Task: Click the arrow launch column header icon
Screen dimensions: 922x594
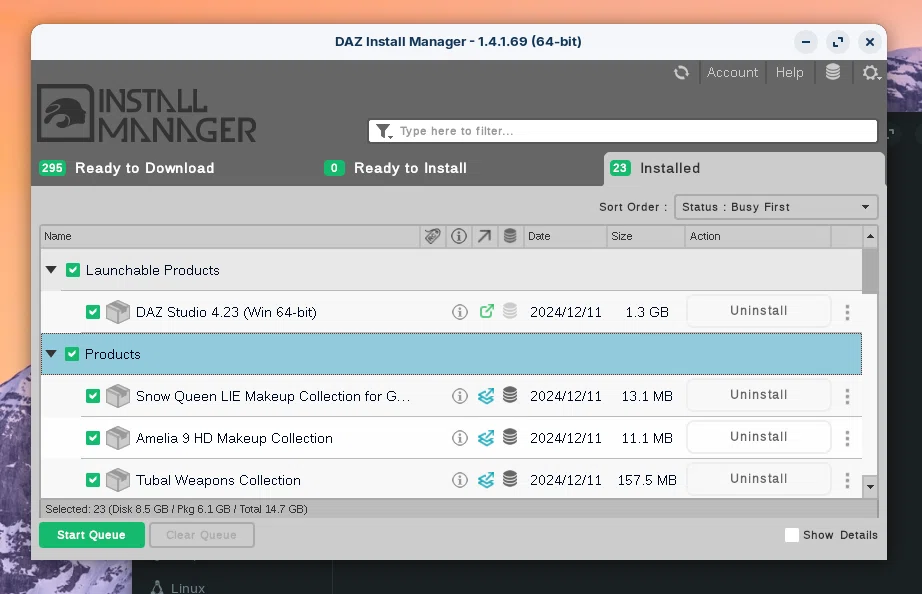Action: pyautogui.click(x=484, y=236)
